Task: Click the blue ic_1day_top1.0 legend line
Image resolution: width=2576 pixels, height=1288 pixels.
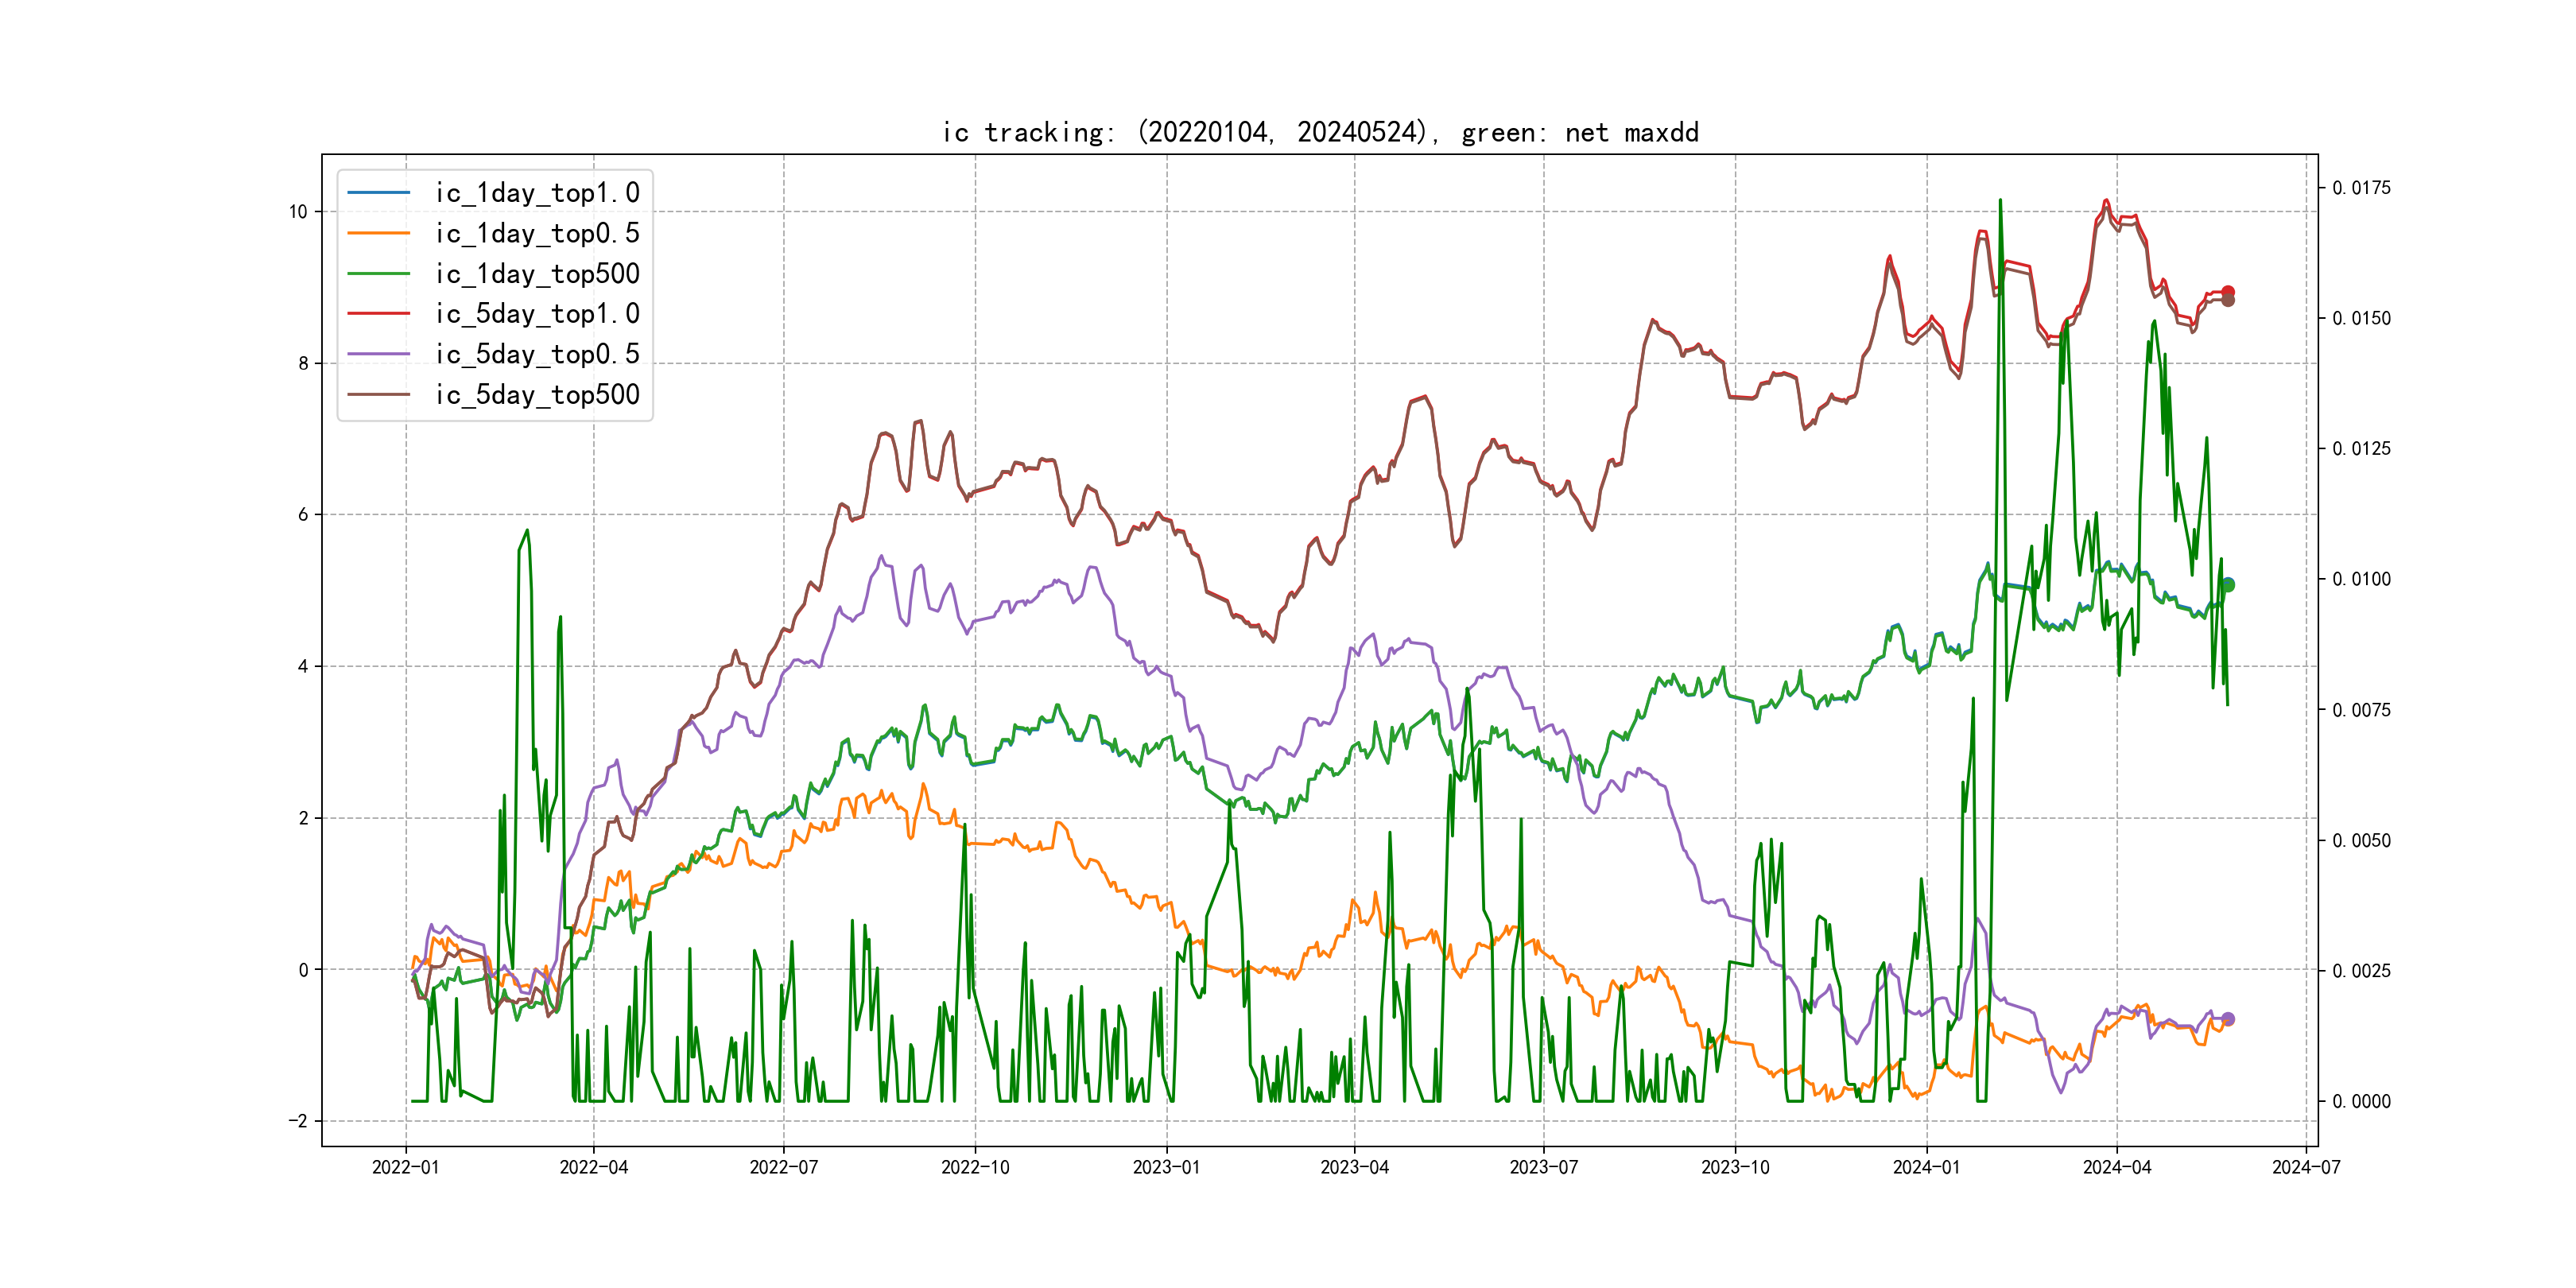Action: (x=378, y=192)
